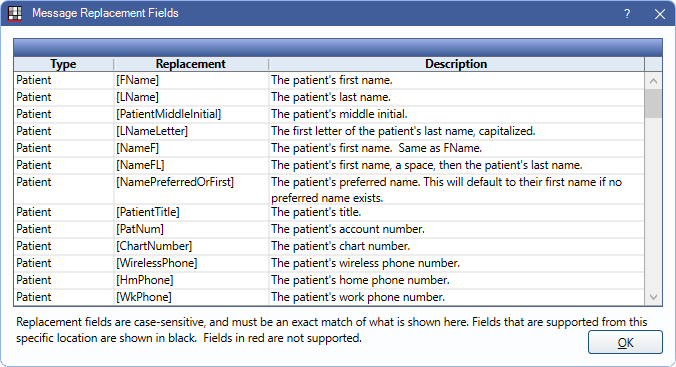Screen dimensions: 676x367
Task: Select the [WirelessPhone] row
Action: [329, 263]
